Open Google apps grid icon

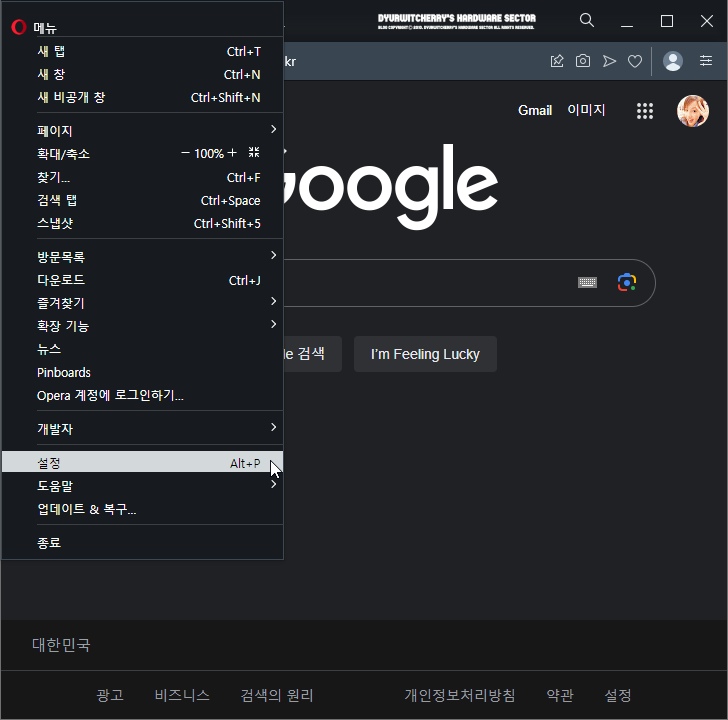coord(645,111)
